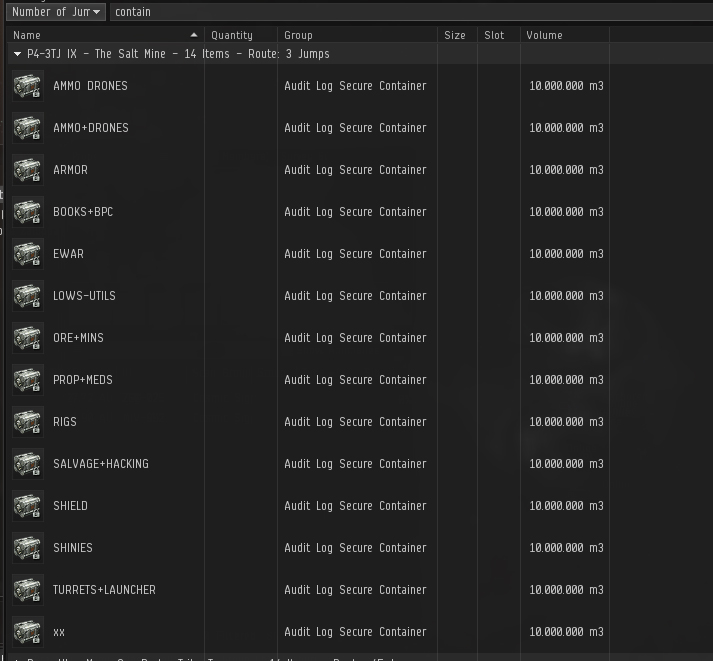Select the AMMO DRONES row name
Screen dimensions: 713x661
[x=90, y=86]
